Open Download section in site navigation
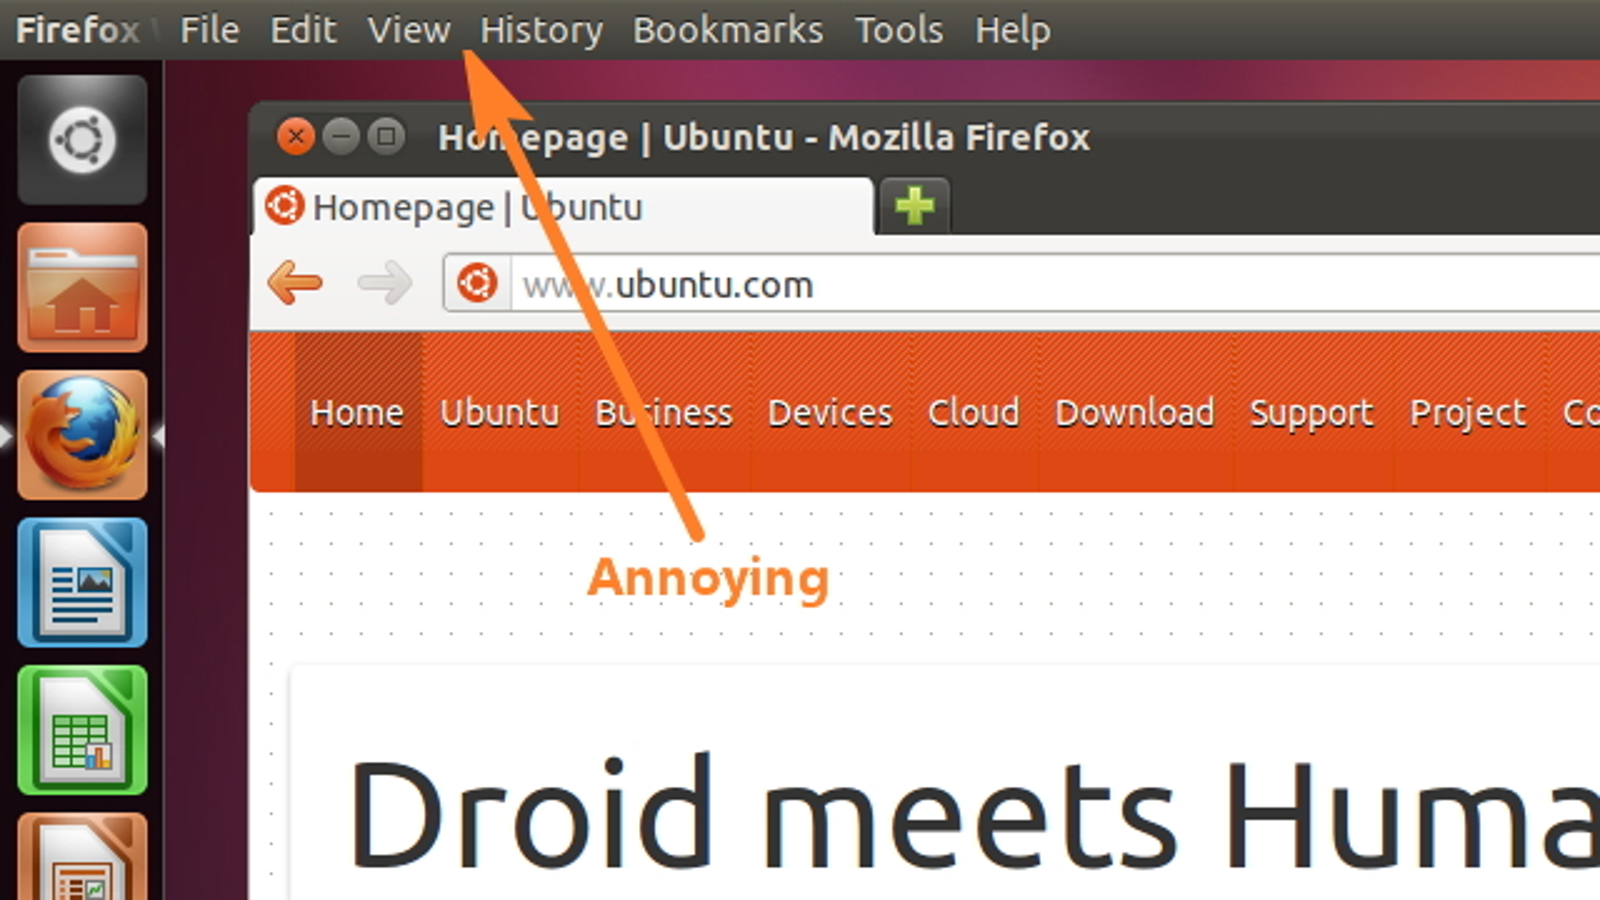This screenshot has width=1600, height=900. [x=1135, y=412]
